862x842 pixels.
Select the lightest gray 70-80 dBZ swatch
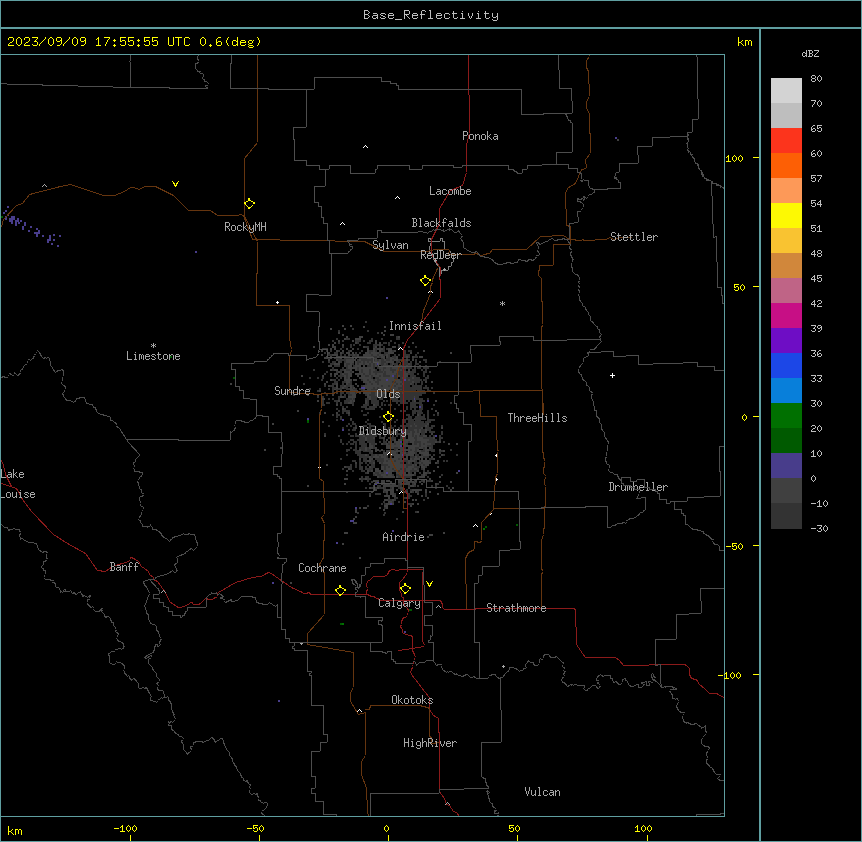[x=786, y=91]
